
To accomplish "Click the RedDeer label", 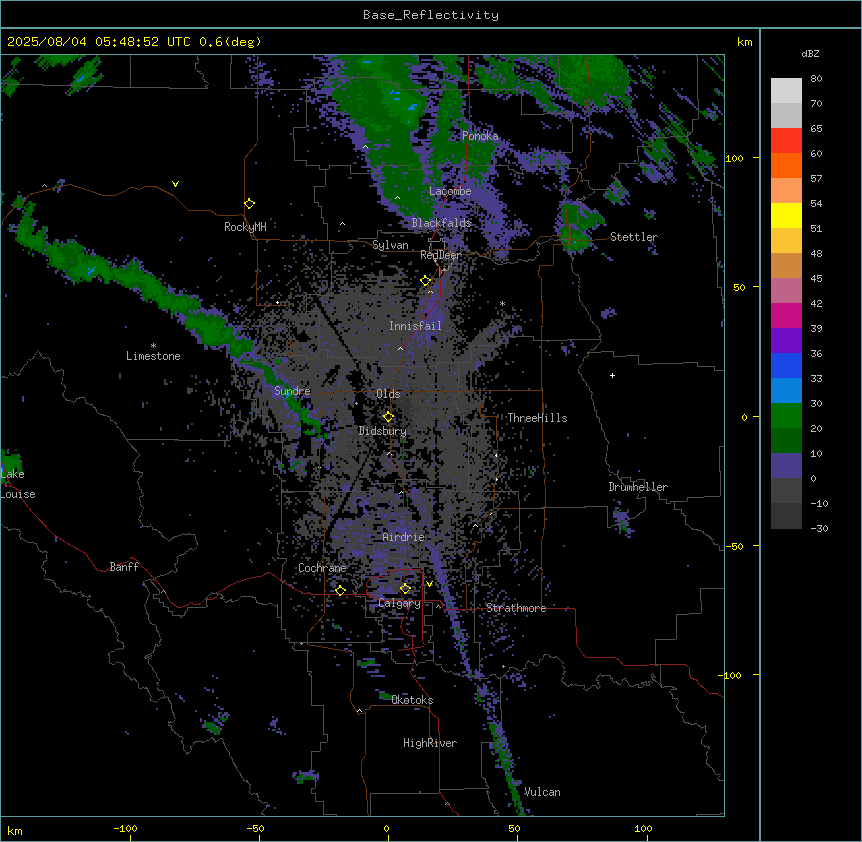I will [x=440, y=255].
